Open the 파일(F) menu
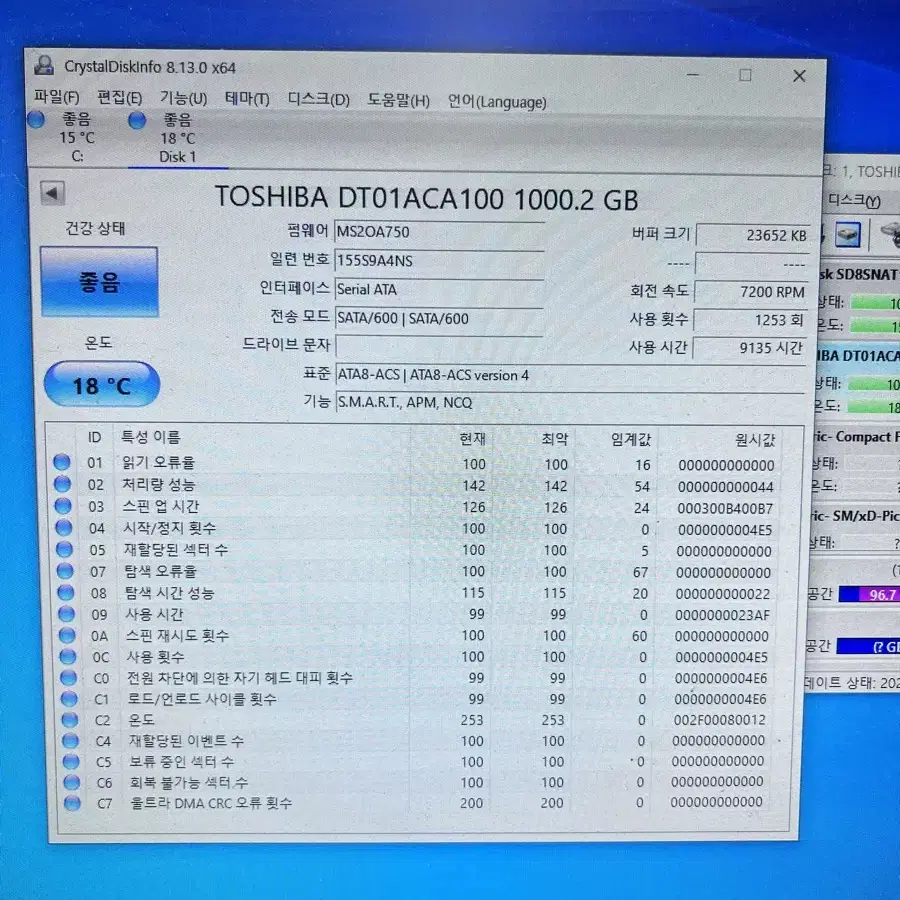 coord(56,97)
